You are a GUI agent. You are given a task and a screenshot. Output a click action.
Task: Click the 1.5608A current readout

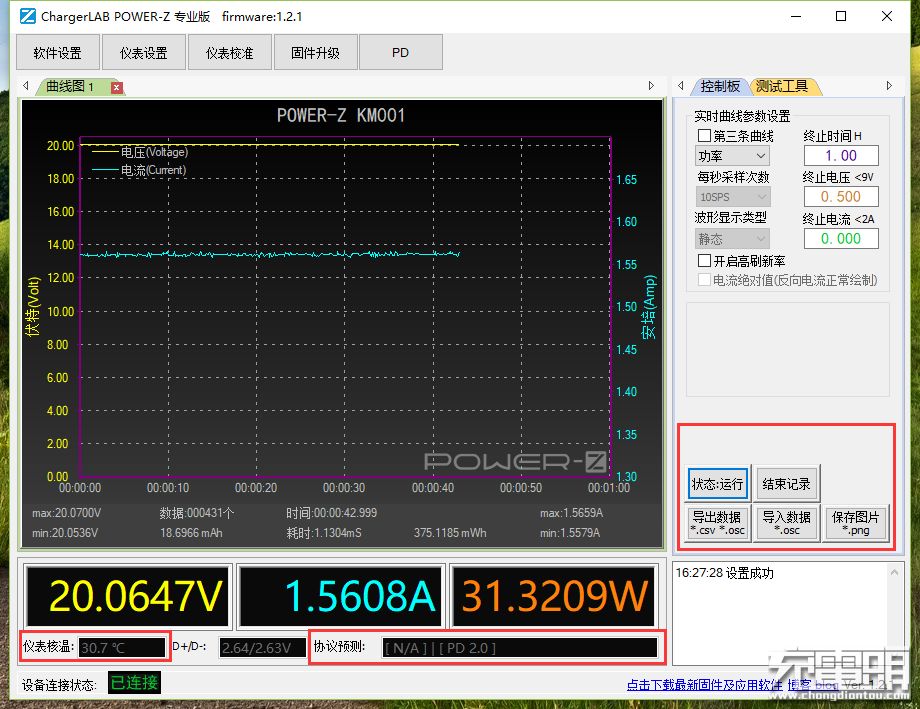pyautogui.click(x=340, y=596)
